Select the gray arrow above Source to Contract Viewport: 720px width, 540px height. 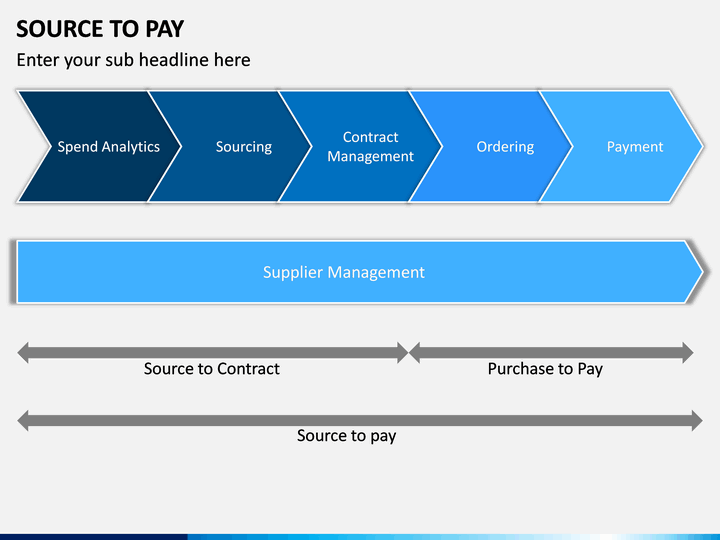(213, 353)
